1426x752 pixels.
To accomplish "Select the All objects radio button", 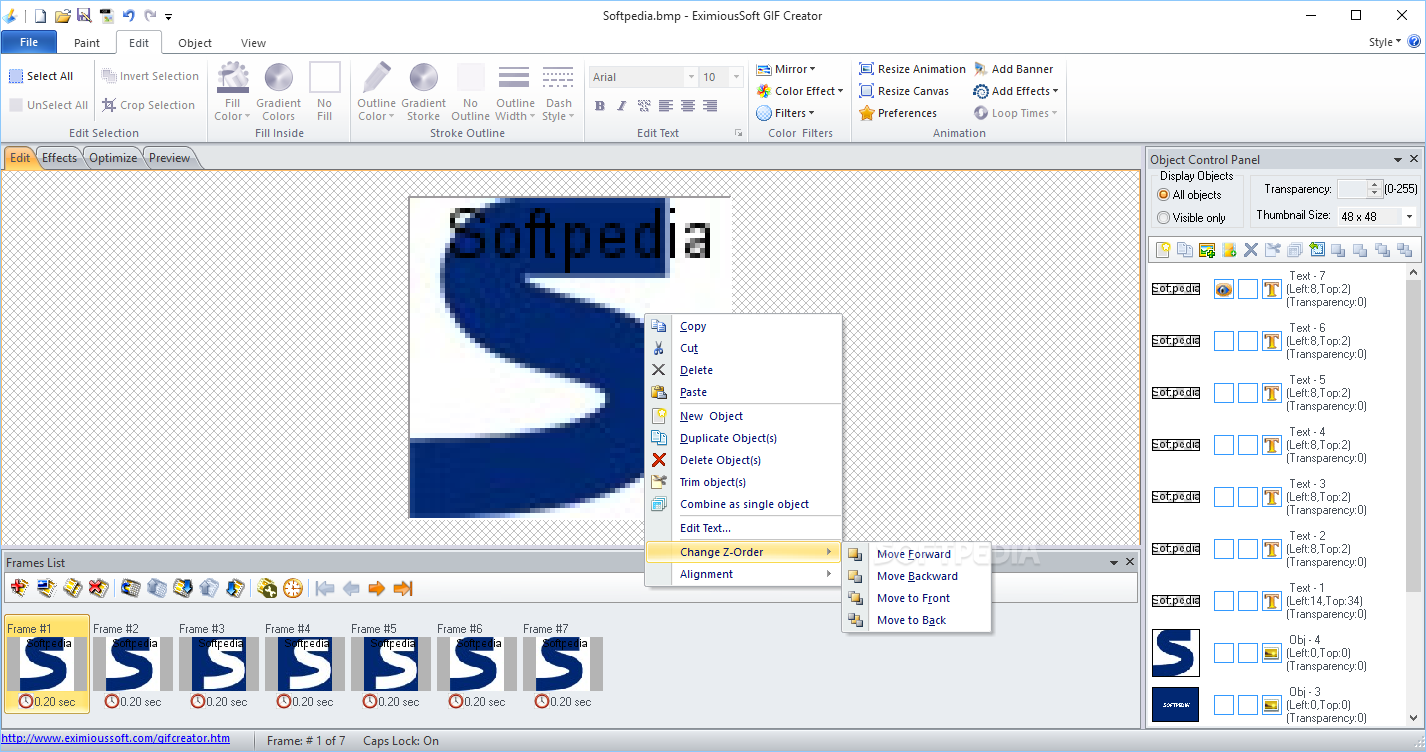I will pyautogui.click(x=1163, y=195).
